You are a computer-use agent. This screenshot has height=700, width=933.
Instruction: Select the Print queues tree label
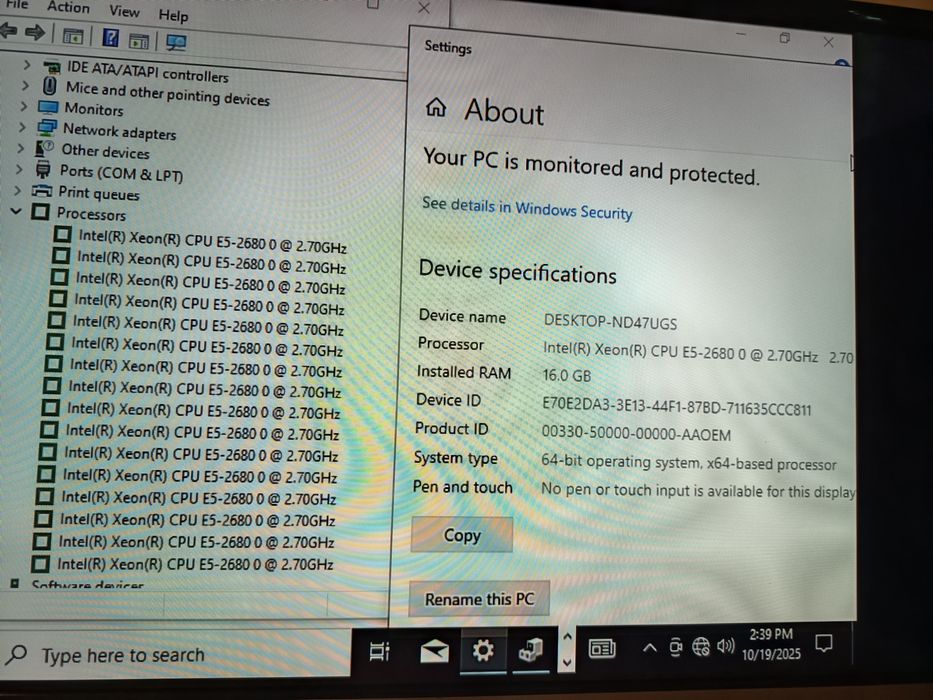(x=98, y=193)
